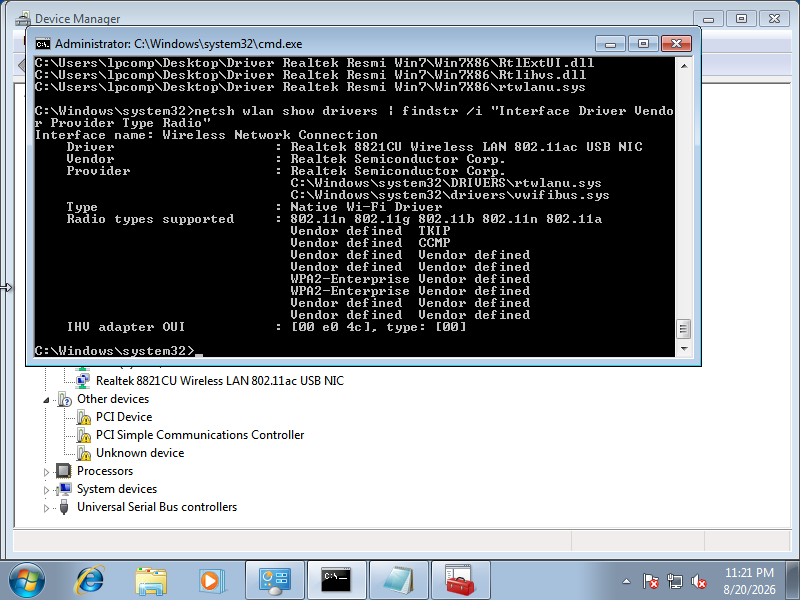The height and width of the screenshot is (600, 800).
Task: Select the PCI Device entry
Action: tap(124, 417)
